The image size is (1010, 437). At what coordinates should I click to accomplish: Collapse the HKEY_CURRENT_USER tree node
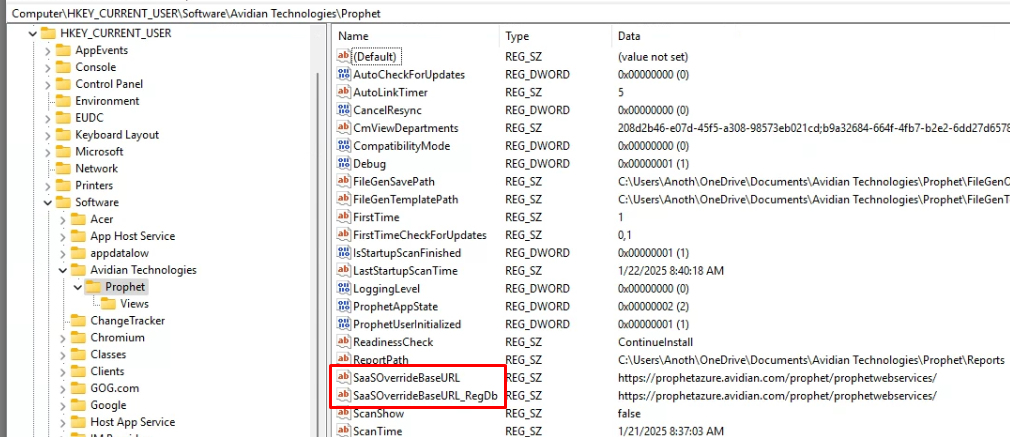point(33,33)
